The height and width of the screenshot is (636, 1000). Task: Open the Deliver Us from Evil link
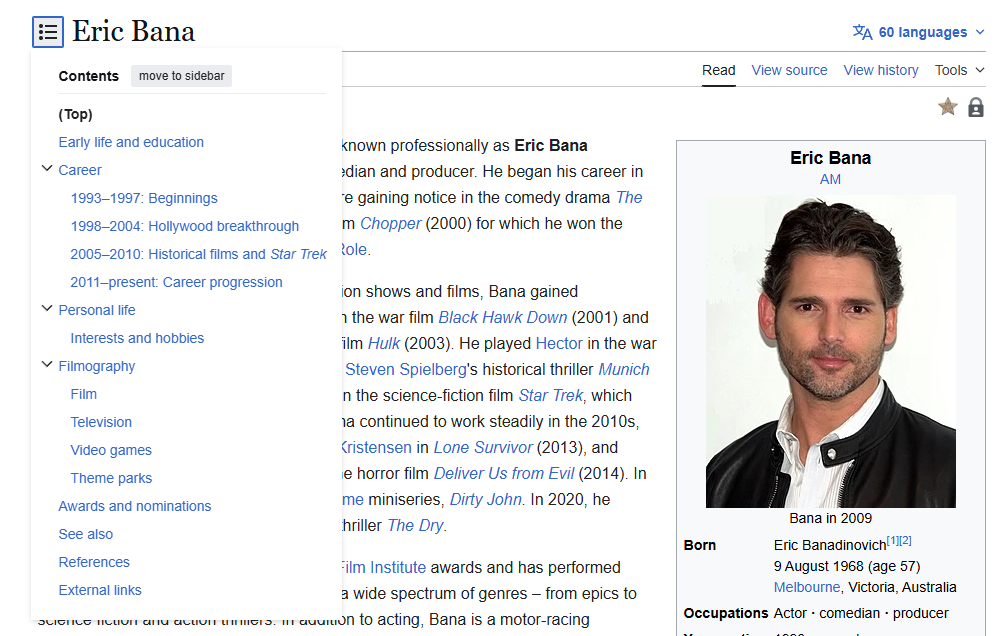(x=504, y=474)
